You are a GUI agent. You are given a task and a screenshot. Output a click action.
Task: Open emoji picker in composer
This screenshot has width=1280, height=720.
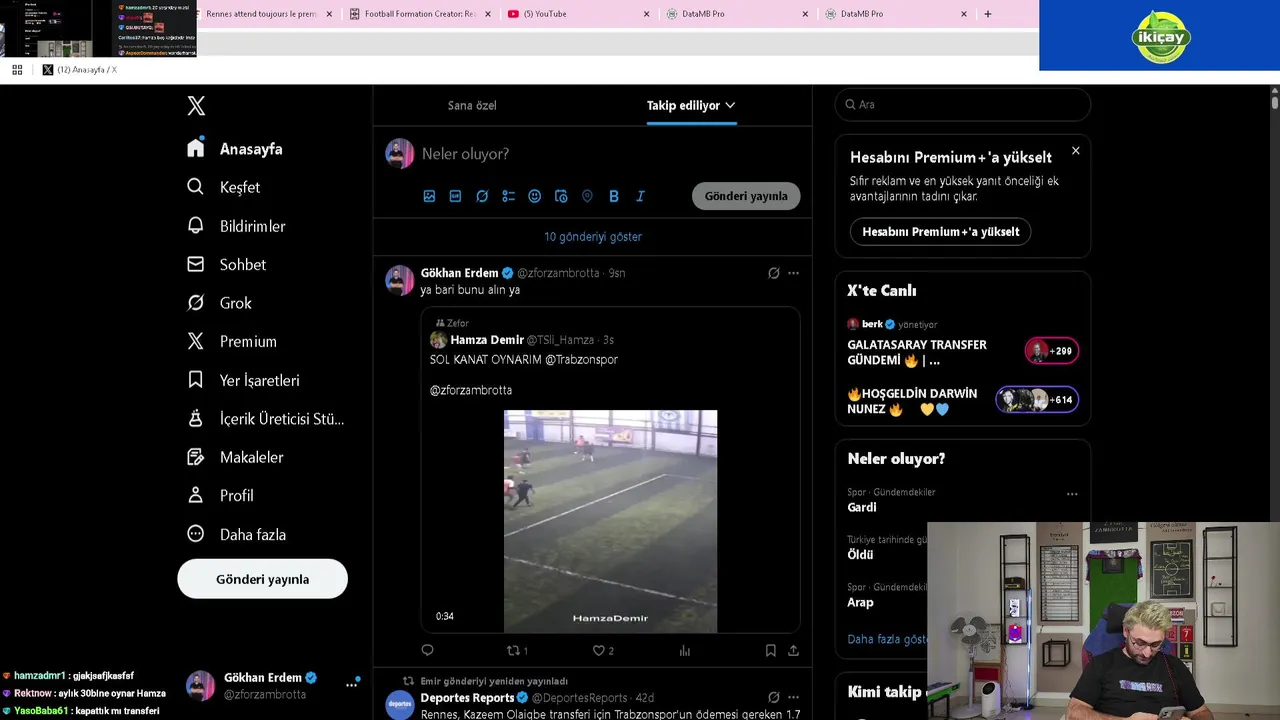535,196
